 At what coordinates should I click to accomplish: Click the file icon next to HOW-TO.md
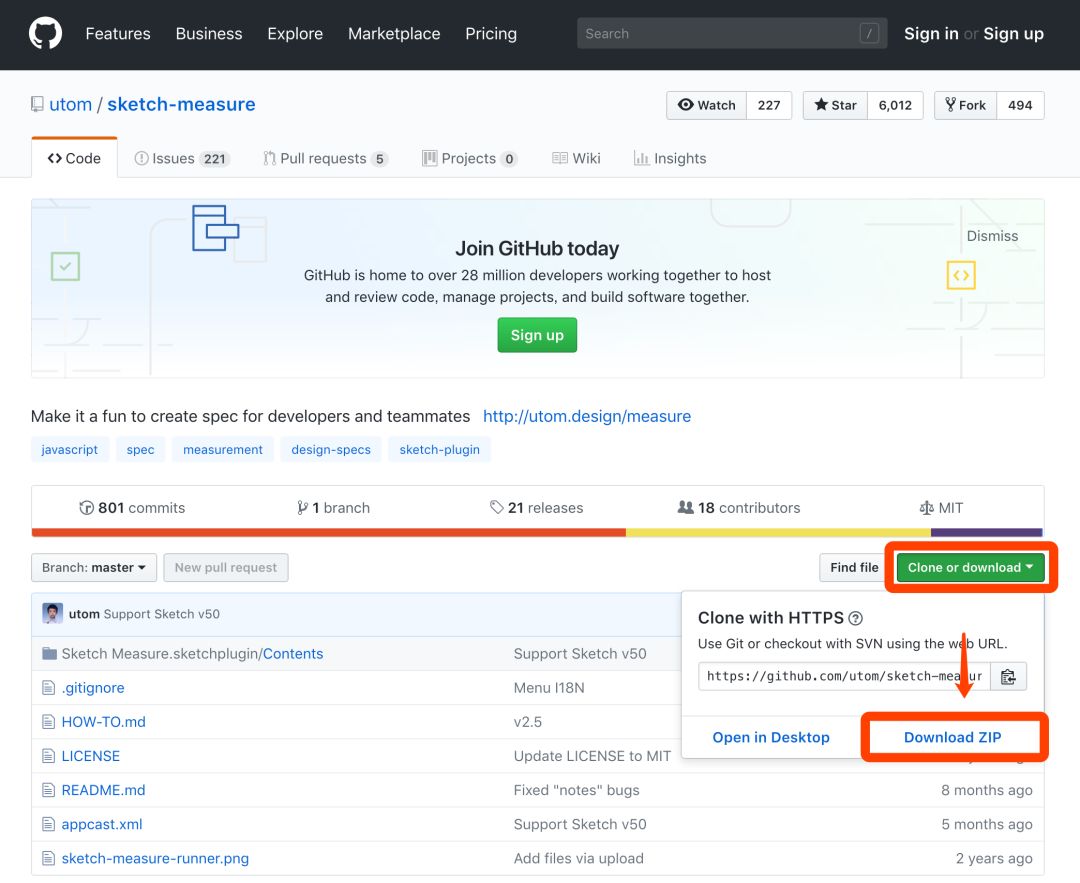48,721
